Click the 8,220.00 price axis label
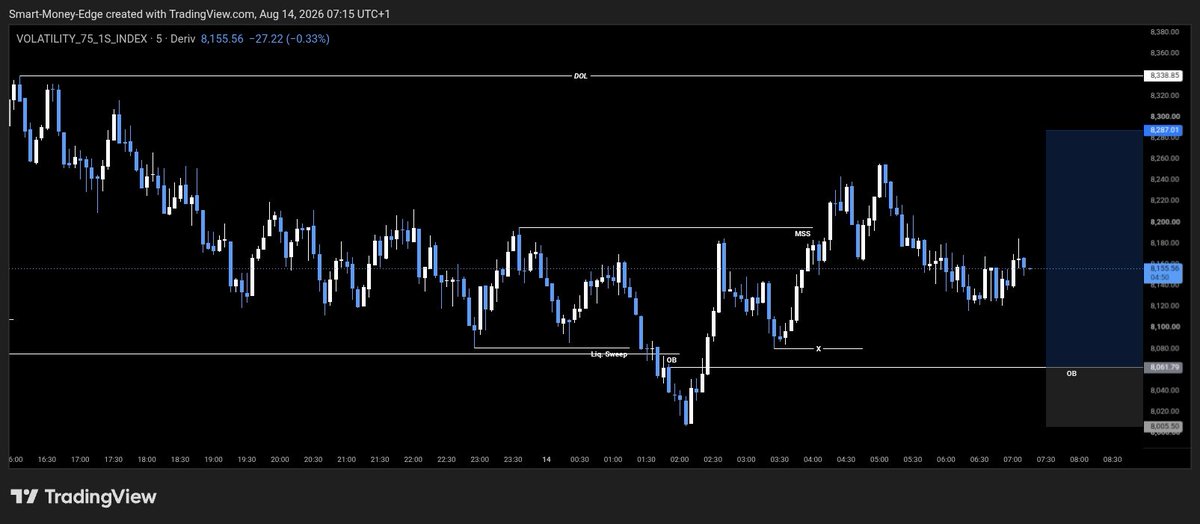Screen dimensions: 1200x524 pyautogui.click(x=1165, y=200)
